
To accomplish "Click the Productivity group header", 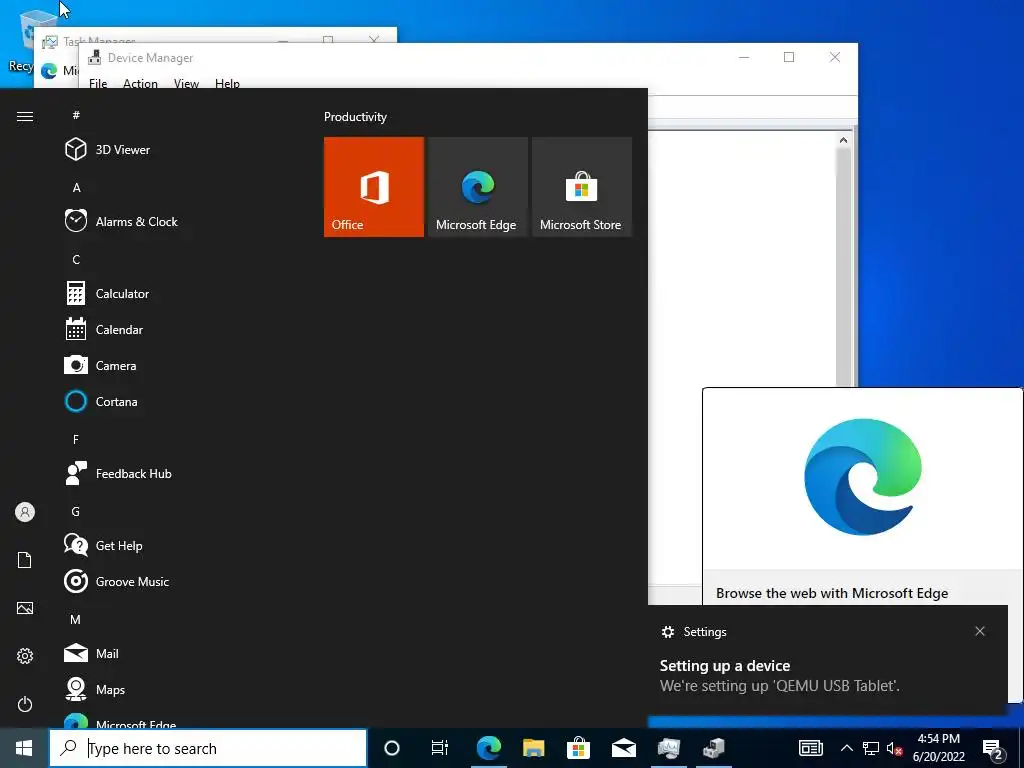I will [x=355, y=117].
